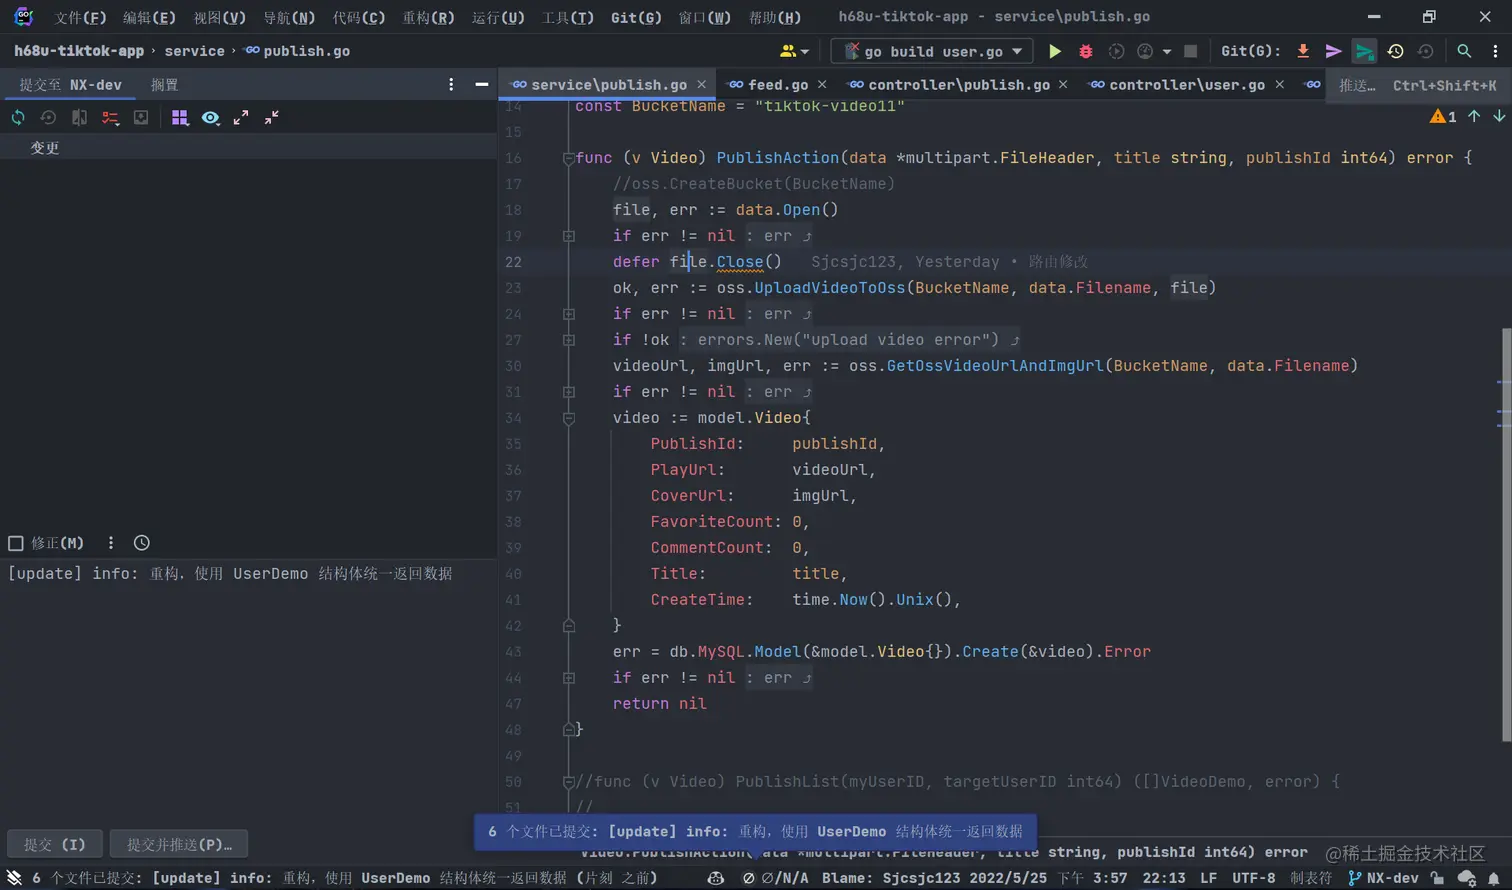Click h68u-tiktok-app breadcrumb
Viewport: 1512px width, 890px height.
point(79,51)
